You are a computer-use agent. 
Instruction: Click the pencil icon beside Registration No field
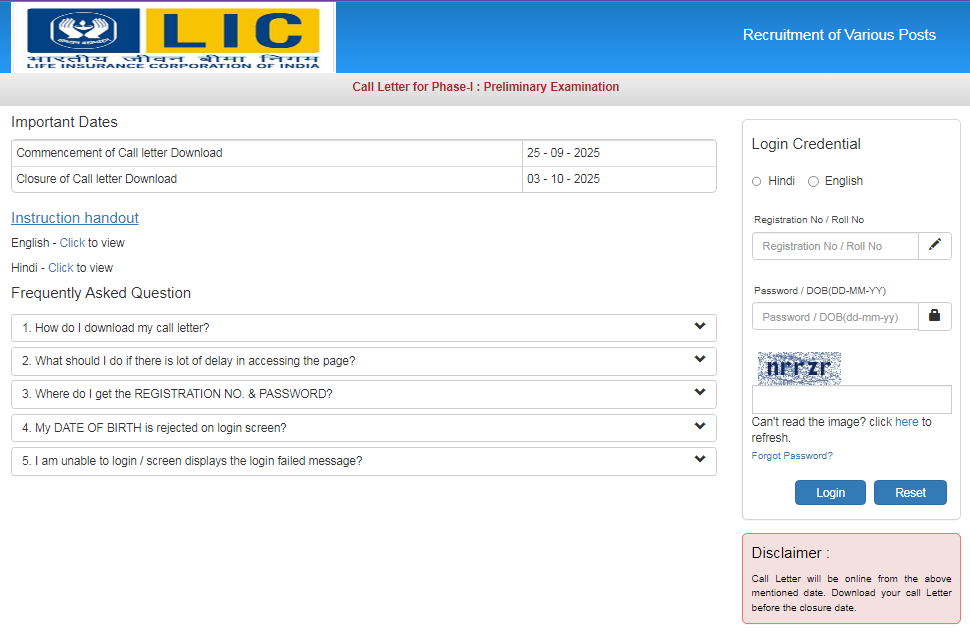(935, 246)
